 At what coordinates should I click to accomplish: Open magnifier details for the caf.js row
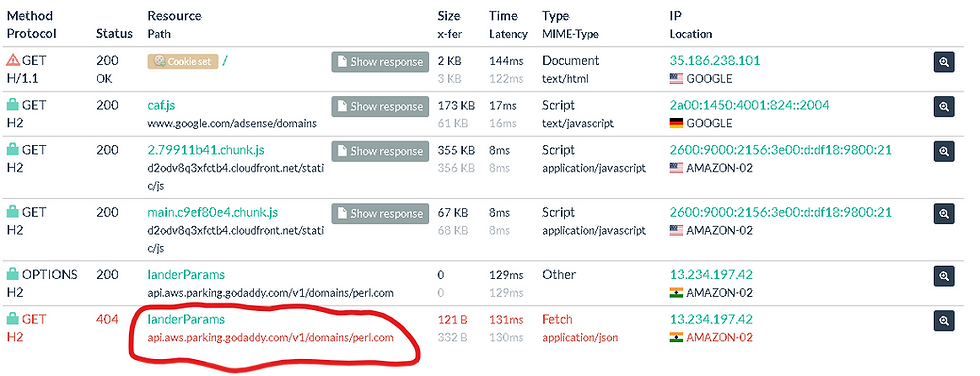coord(944,106)
